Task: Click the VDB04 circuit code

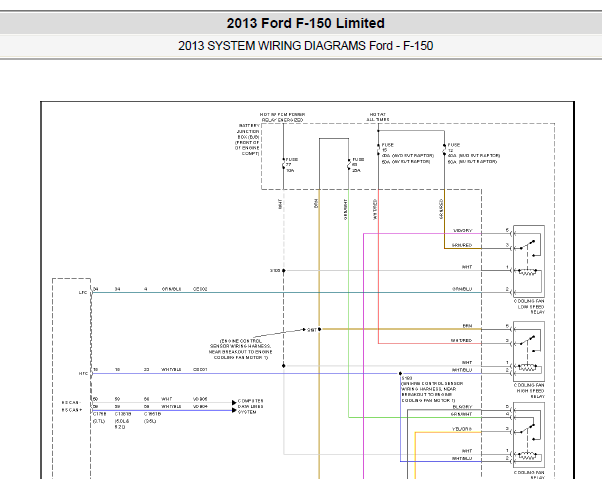Action: [200, 406]
